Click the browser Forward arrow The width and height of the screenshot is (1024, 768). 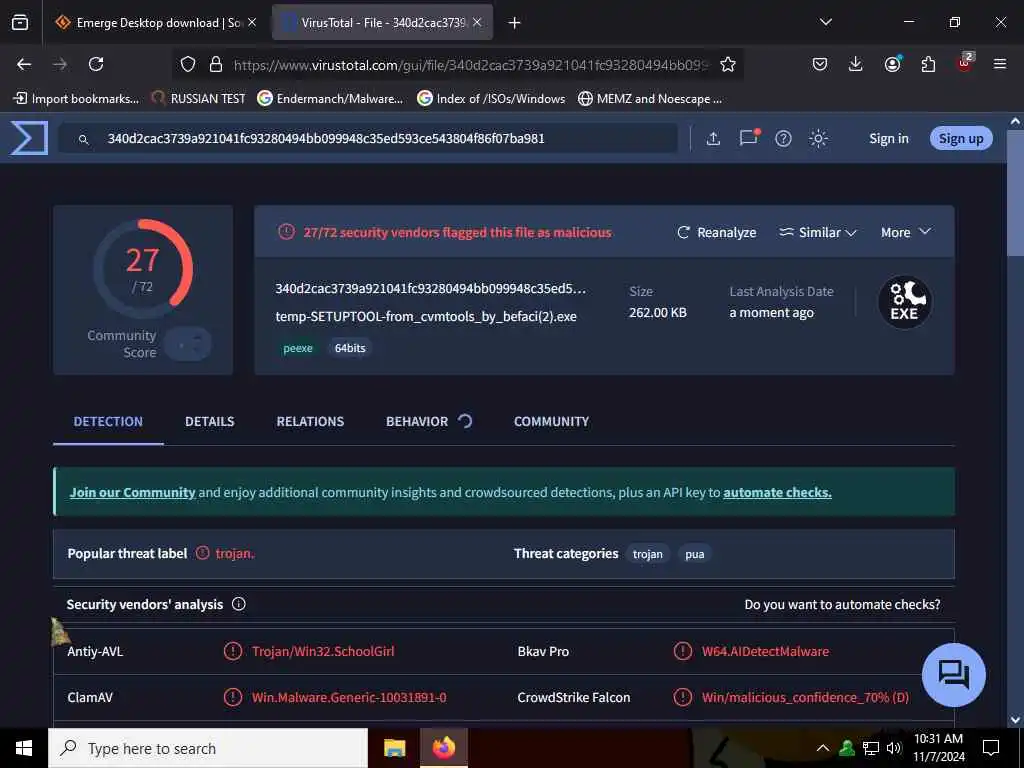(x=59, y=64)
